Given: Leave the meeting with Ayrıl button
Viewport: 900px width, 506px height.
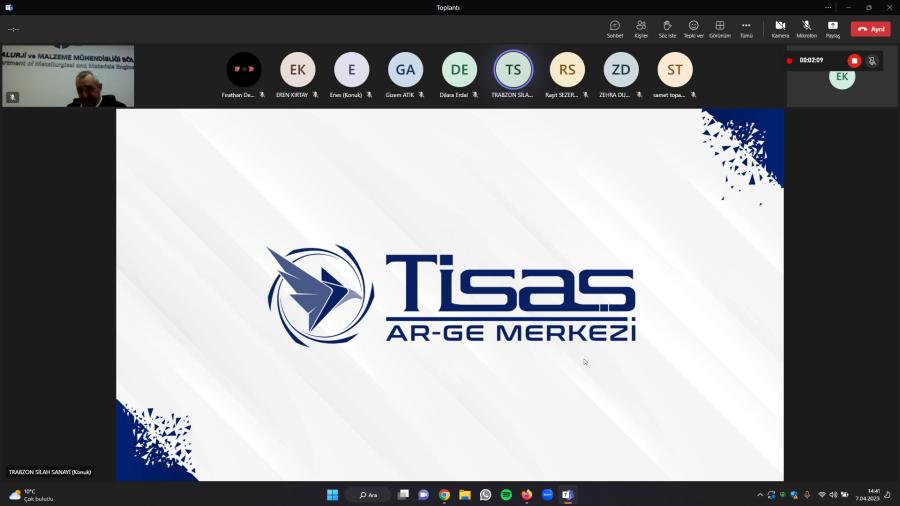Looking at the screenshot, I should (x=871, y=29).
